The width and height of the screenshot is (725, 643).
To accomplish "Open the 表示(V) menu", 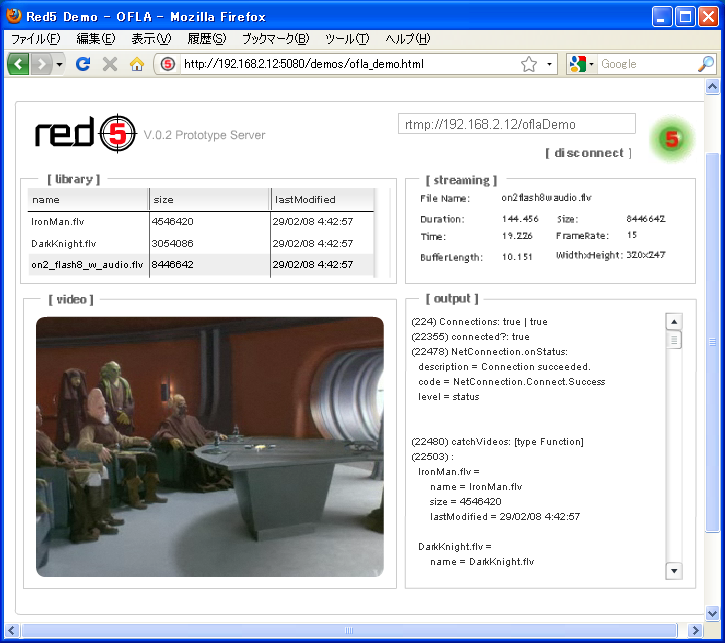I will [x=151, y=39].
